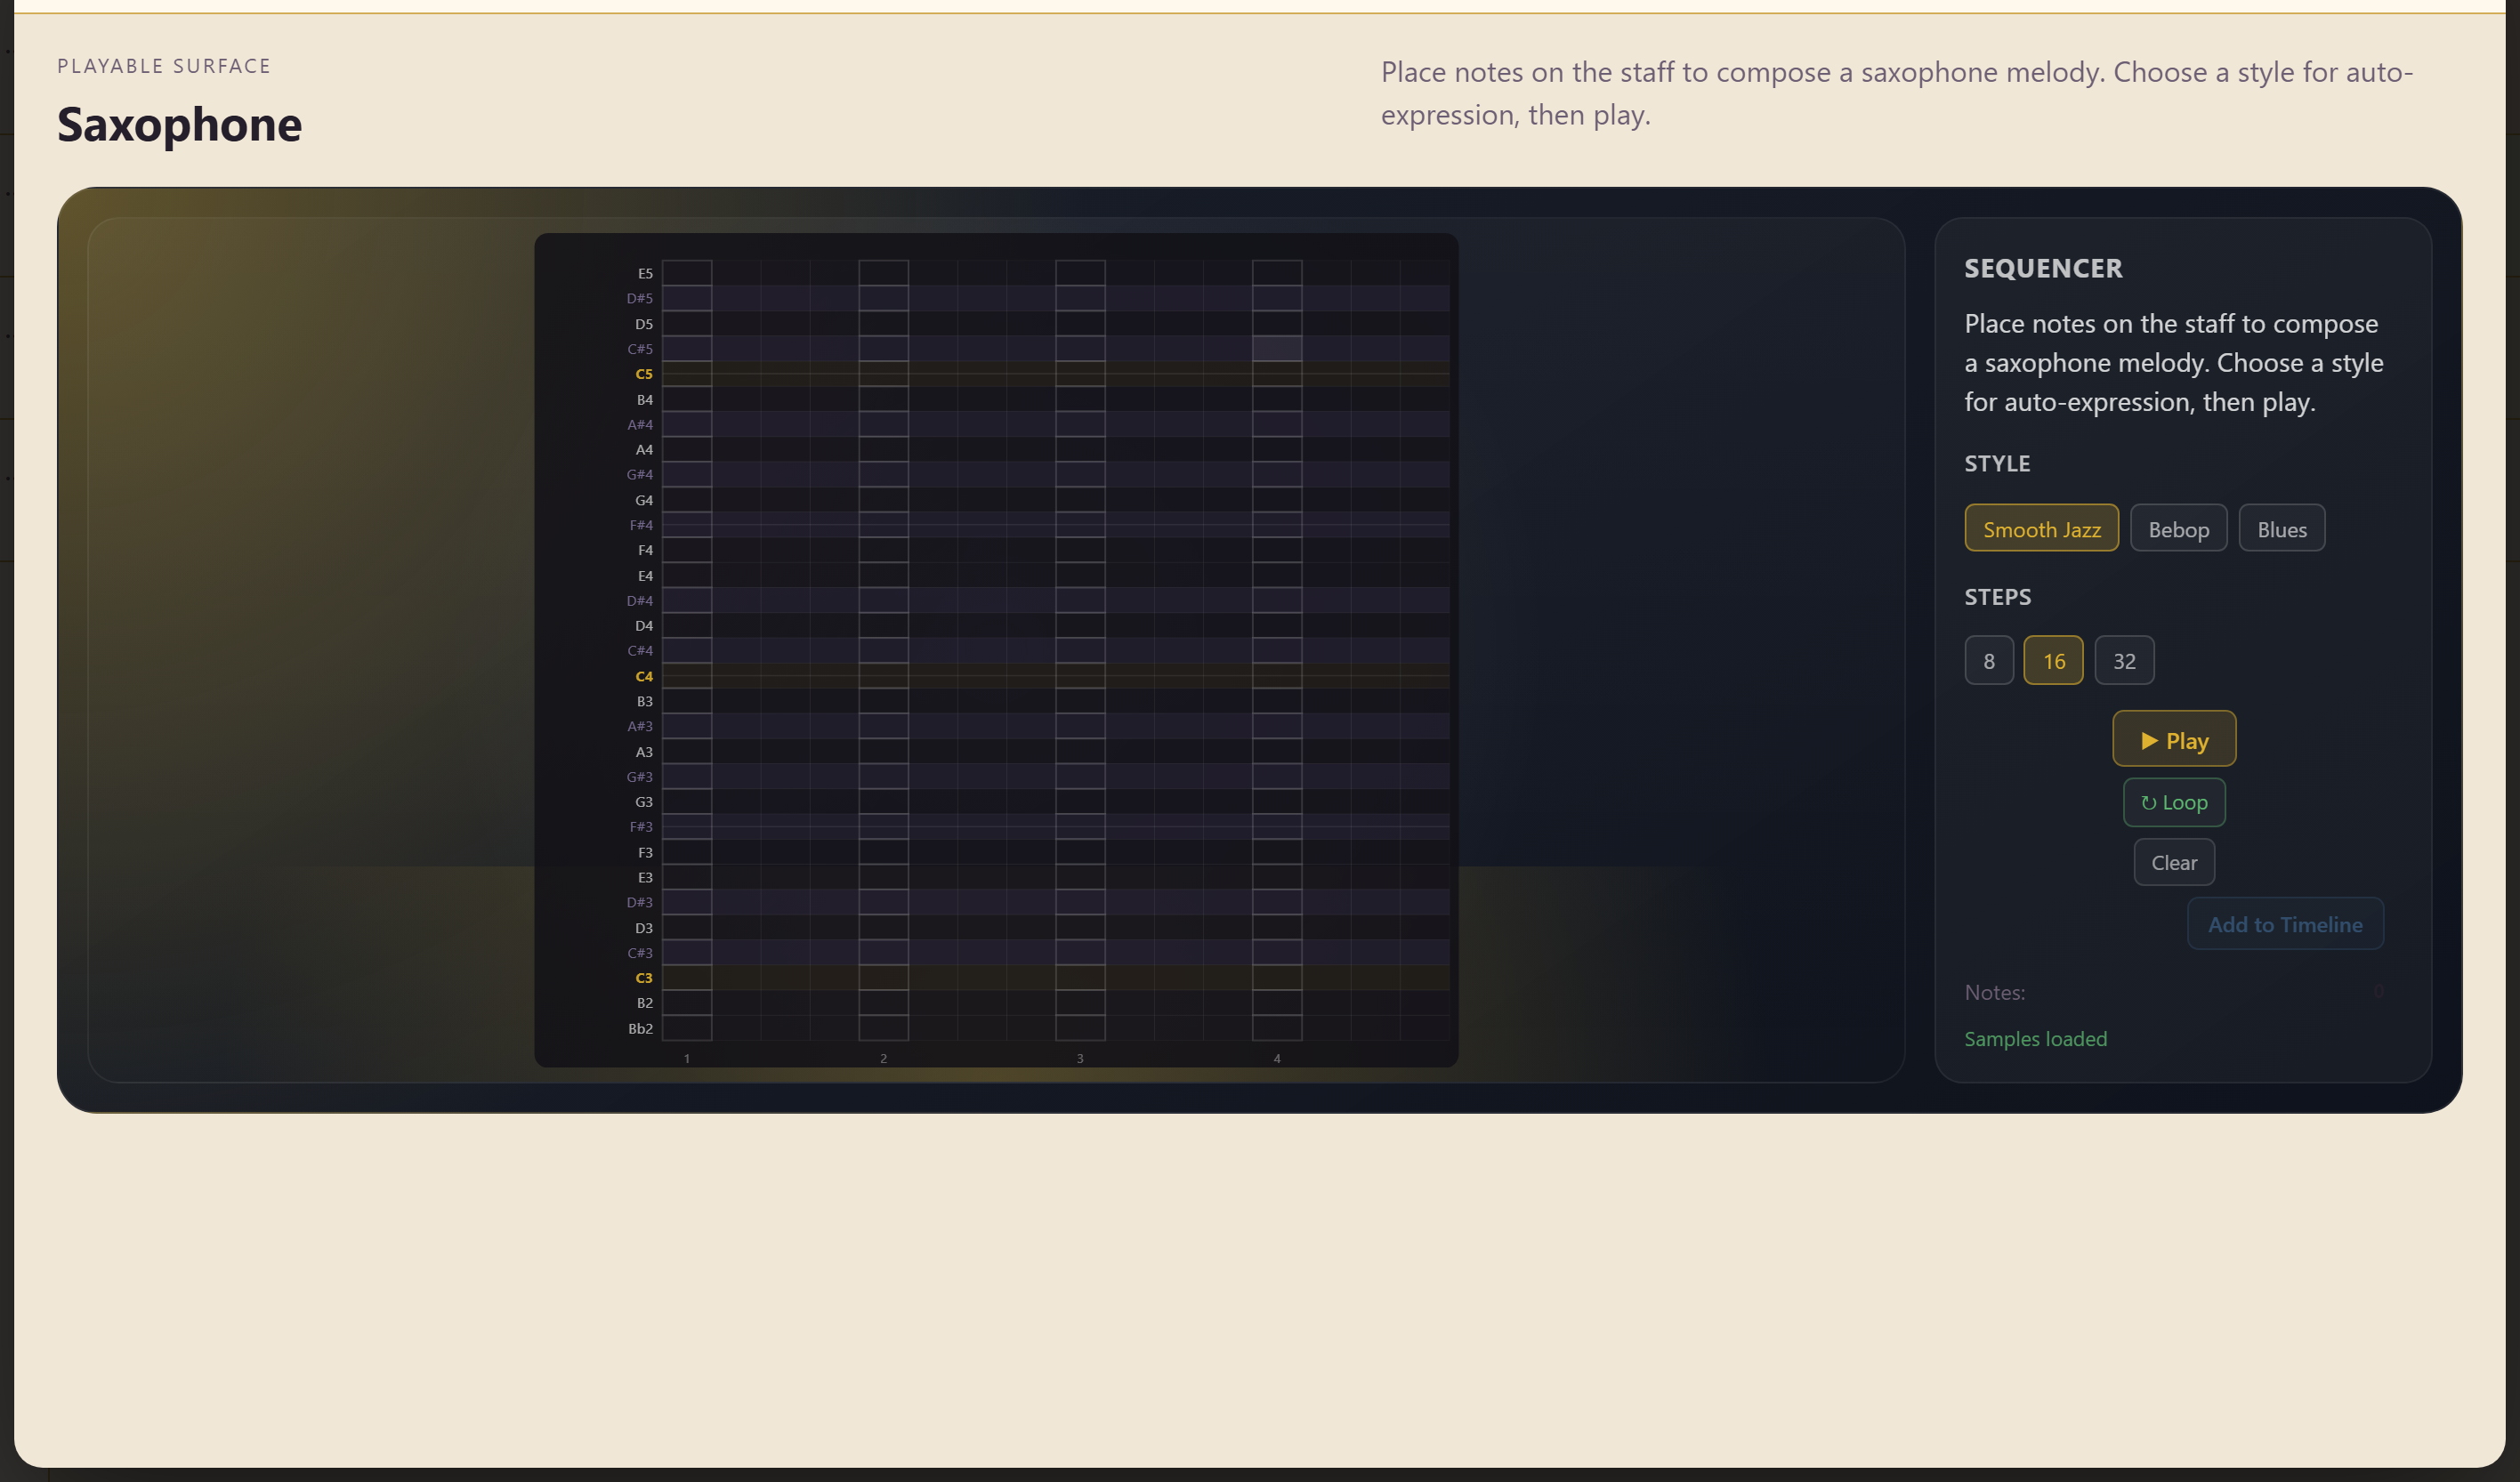Place a note at E5 on beat 1
The width and height of the screenshot is (2520, 1482).
tap(687, 273)
